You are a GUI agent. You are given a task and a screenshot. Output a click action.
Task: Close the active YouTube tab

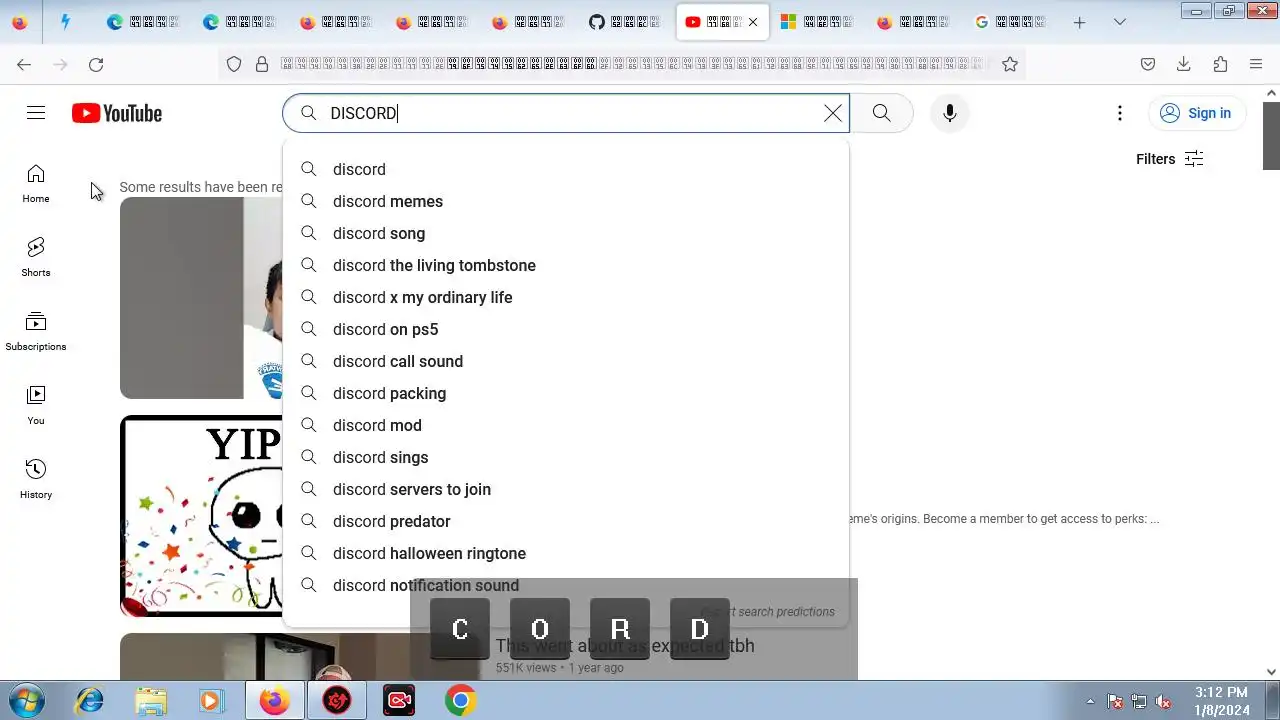point(753,22)
